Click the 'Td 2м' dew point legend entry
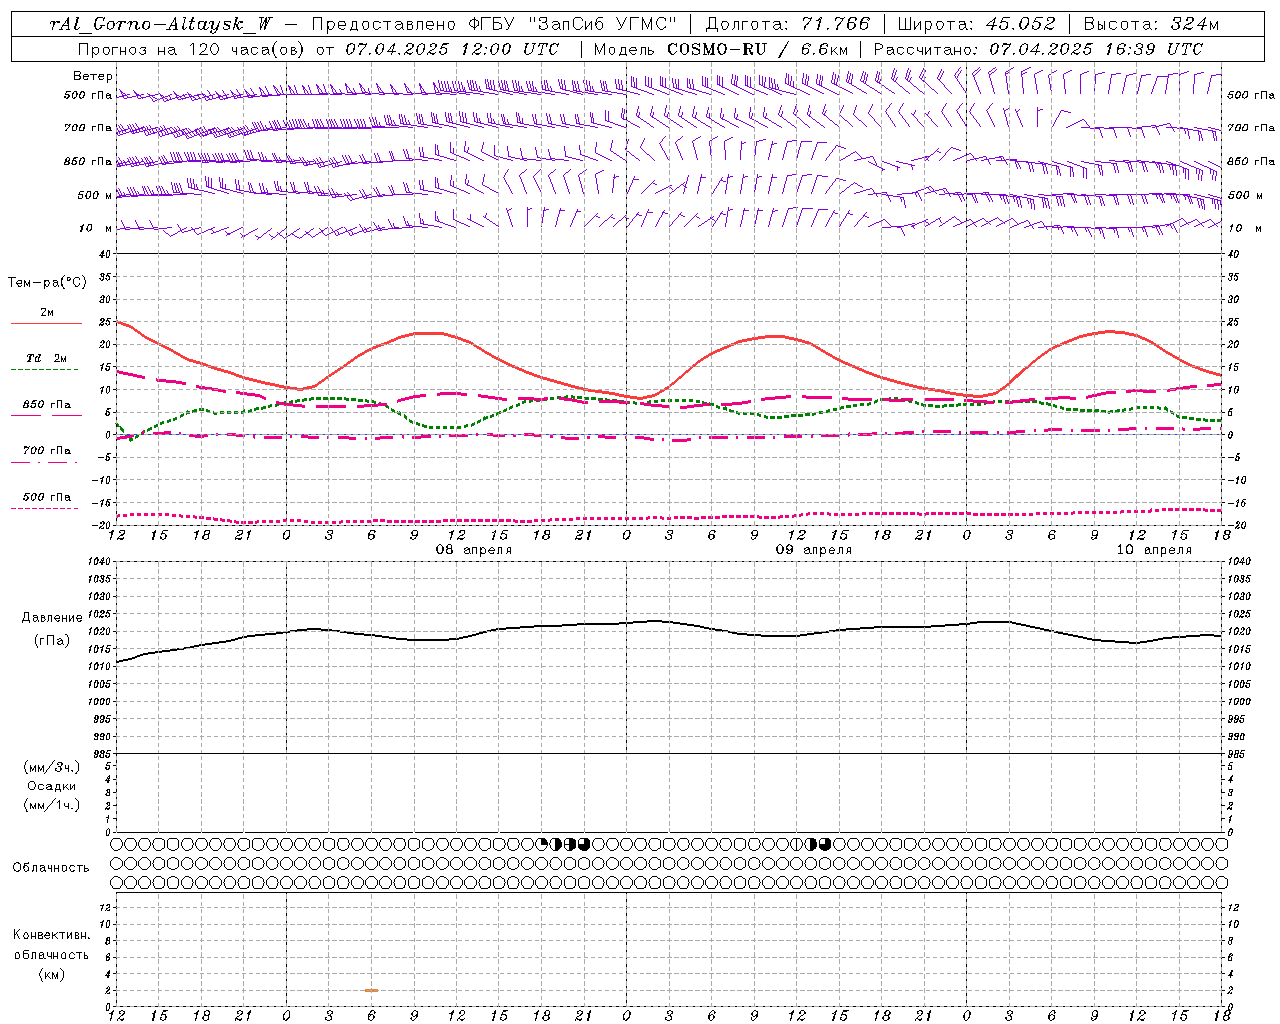The image size is (1280, 1024). coord(46,359)
